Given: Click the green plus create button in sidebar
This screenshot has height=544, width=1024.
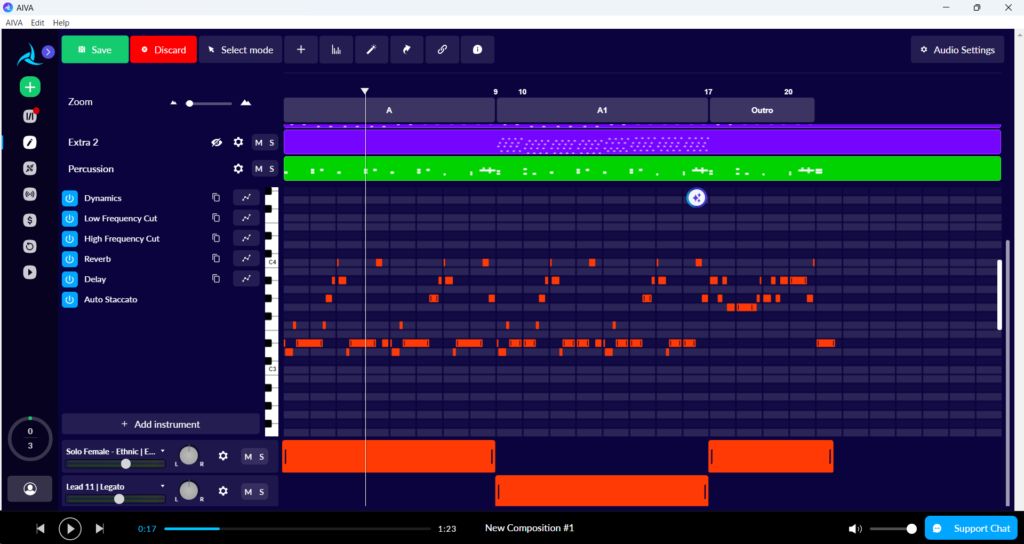Looking at the screenshot, I should tap(29, 87).
